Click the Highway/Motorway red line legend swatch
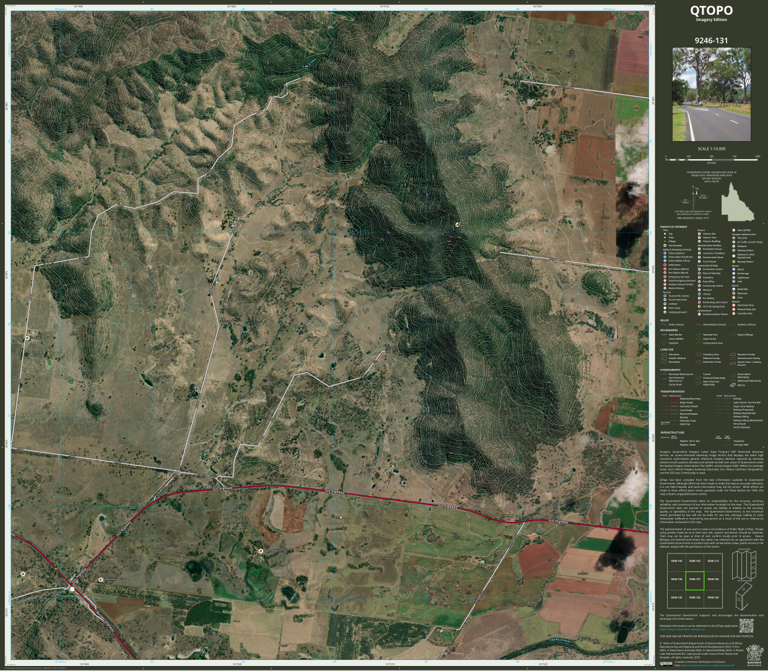 674,399
